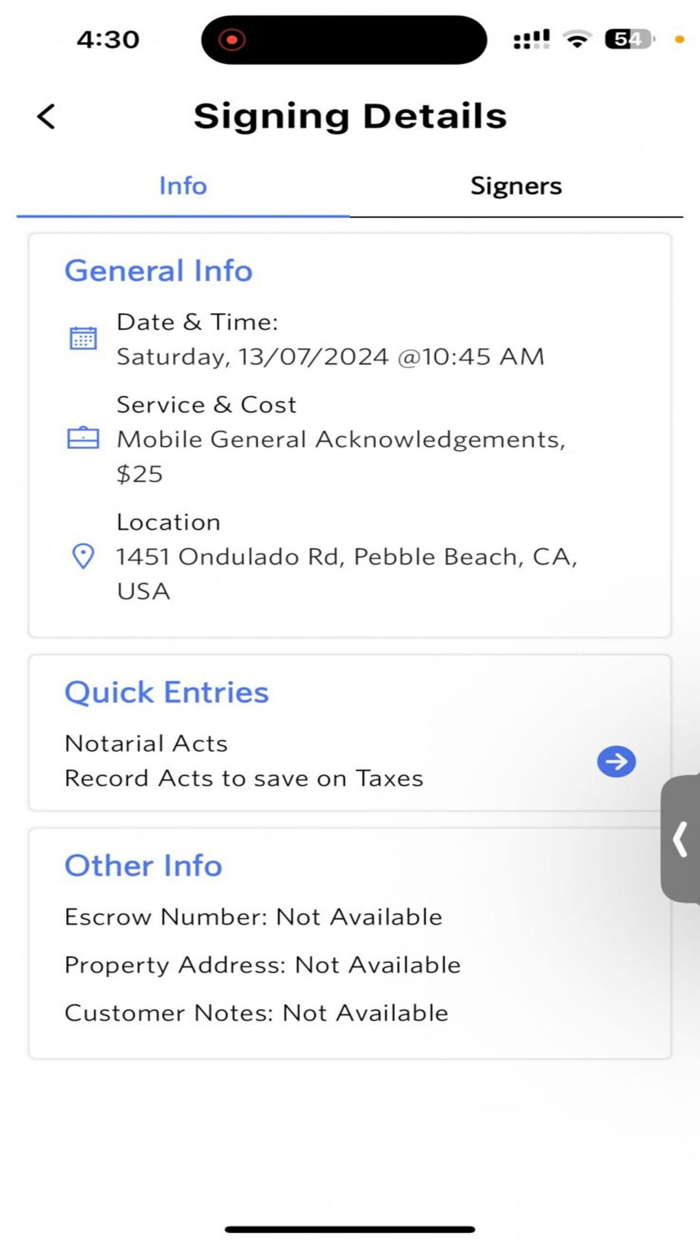Select the Info tab
This screenshot has height=1244, width=700.
point(183,186)
